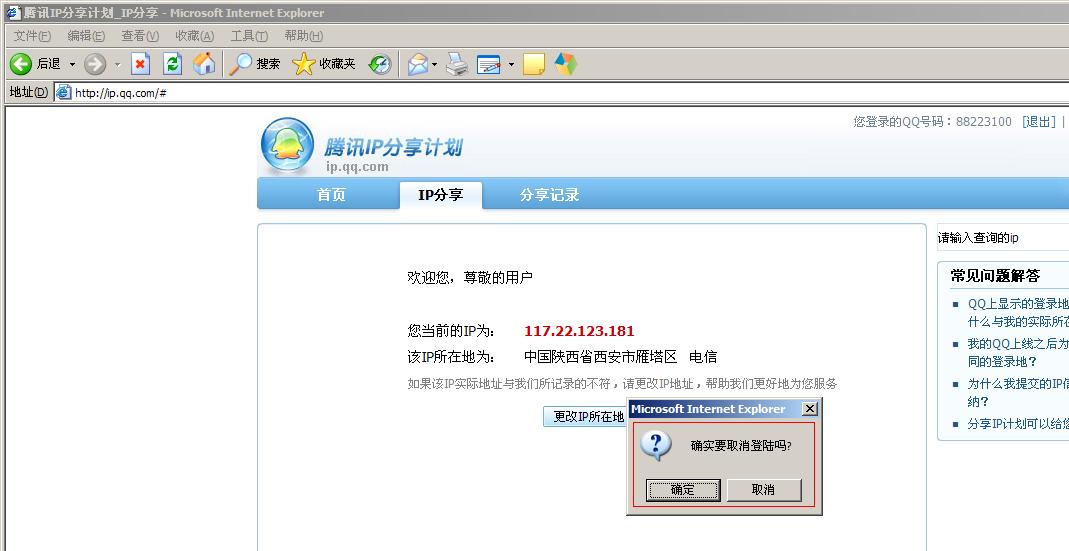Screen dimensions: 1069x551
Task: Click the Forward arrow icon
Action: click(95, 64)
